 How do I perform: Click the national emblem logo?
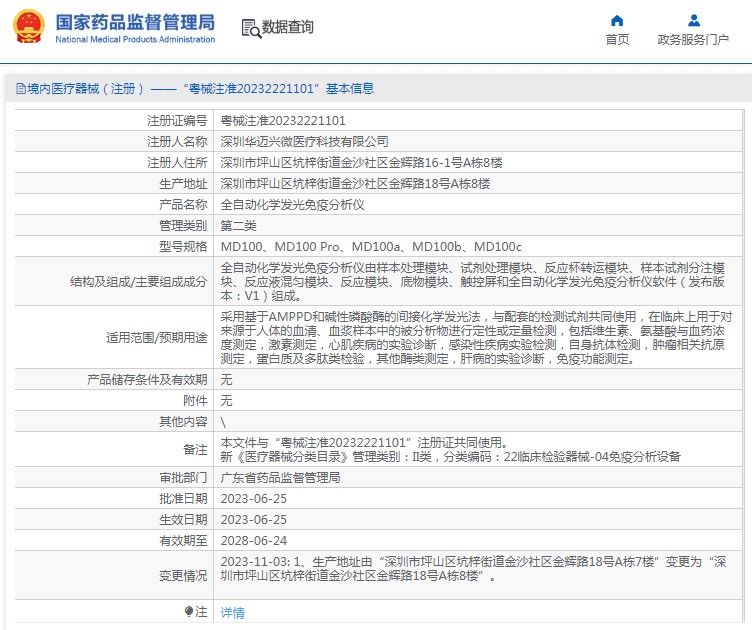26,27
